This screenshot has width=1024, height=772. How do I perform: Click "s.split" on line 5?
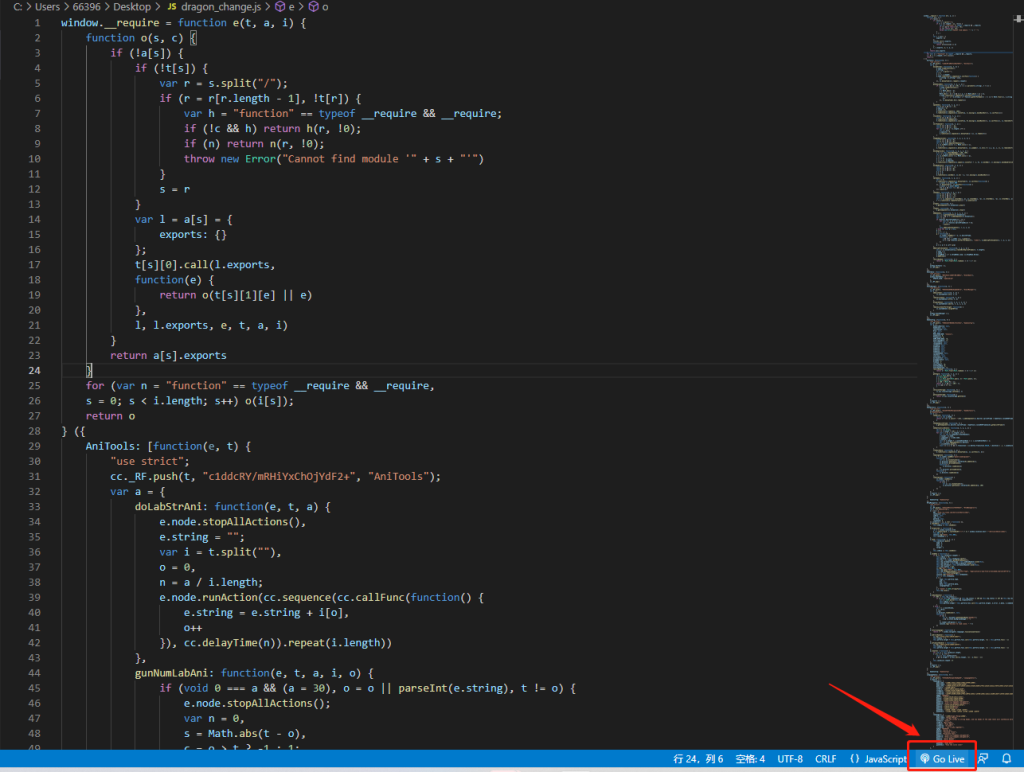pos(230,83)
